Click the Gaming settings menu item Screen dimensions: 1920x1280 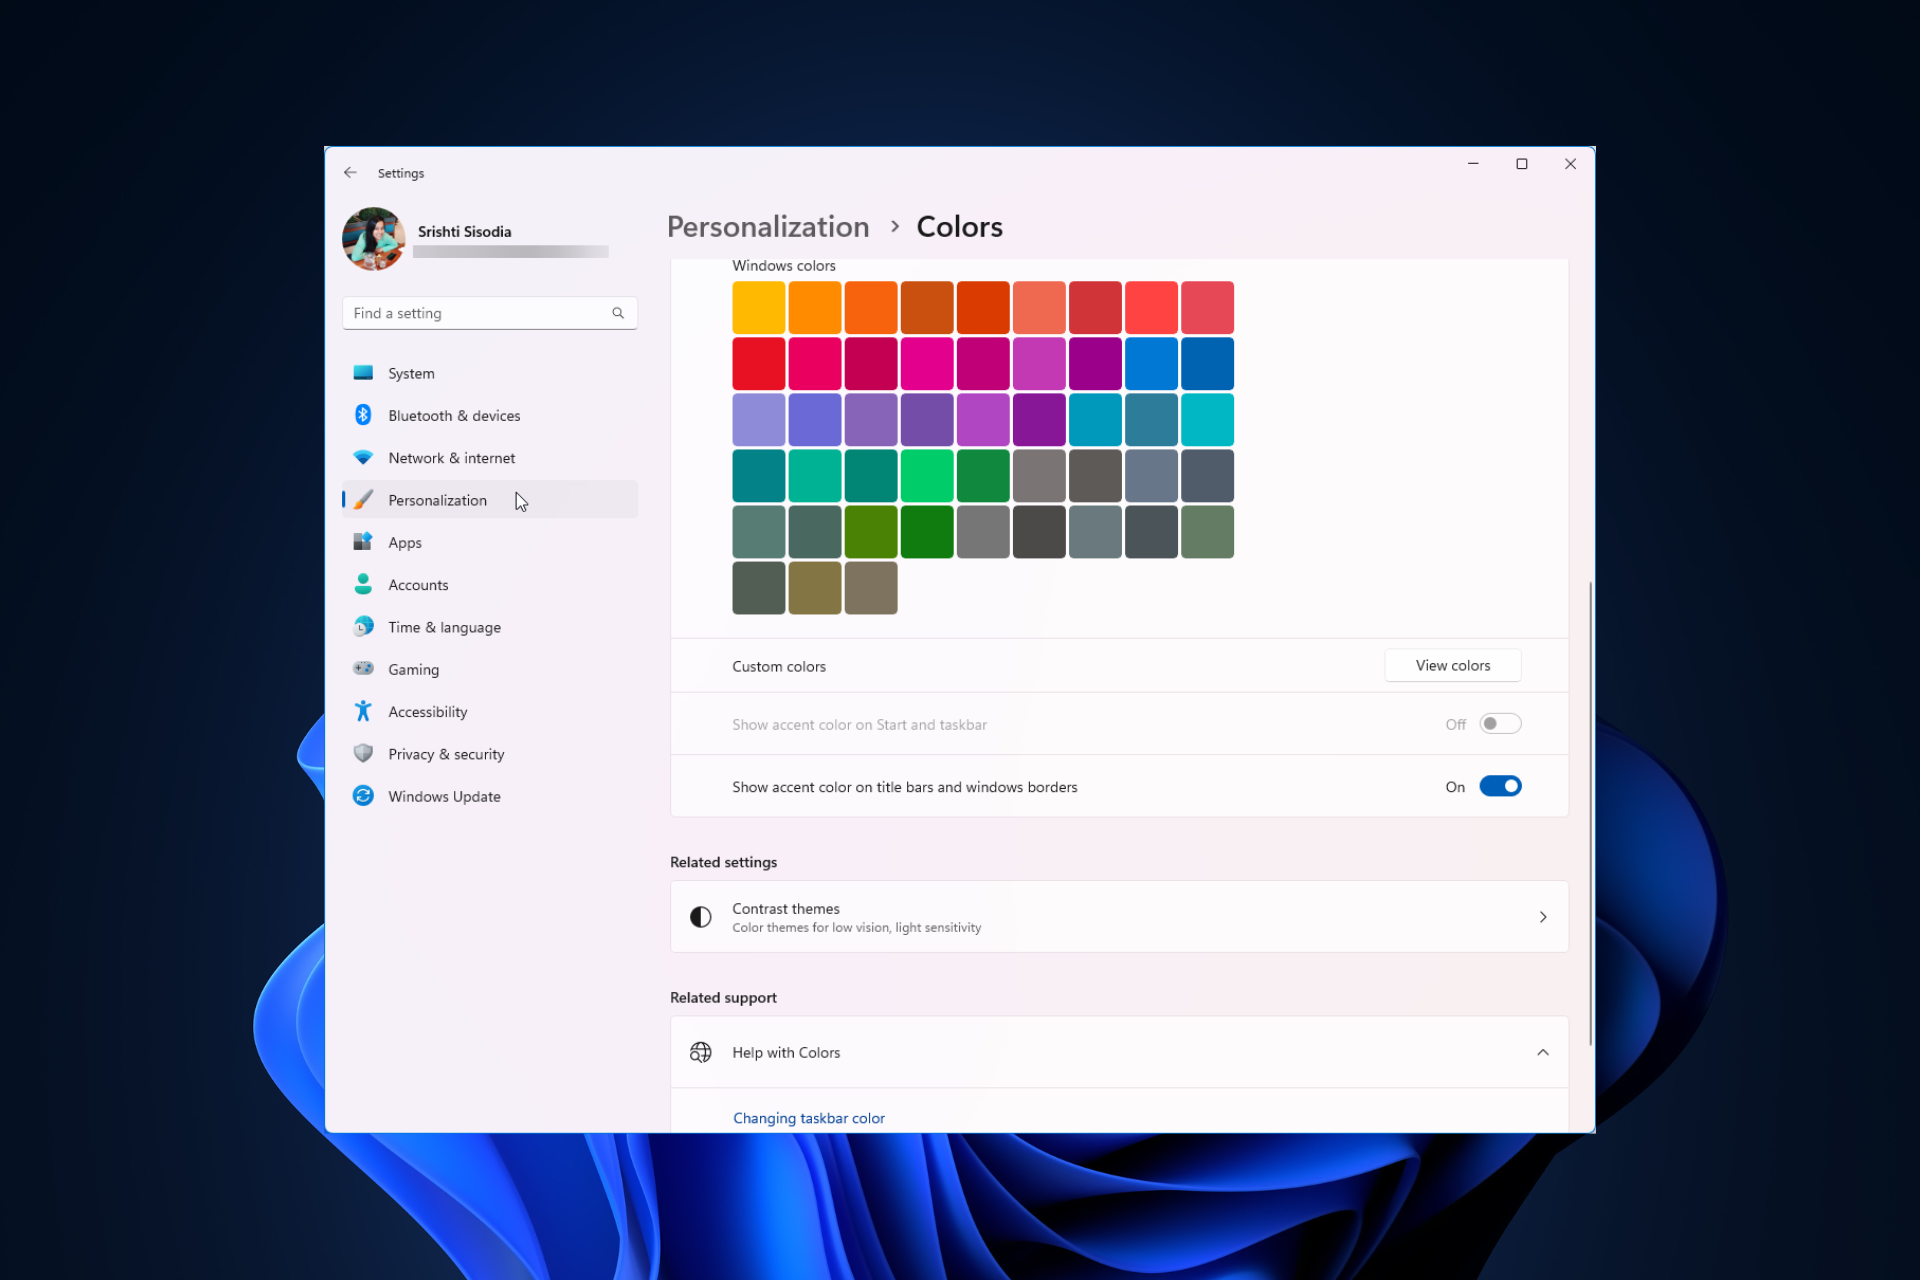[411, 669]
